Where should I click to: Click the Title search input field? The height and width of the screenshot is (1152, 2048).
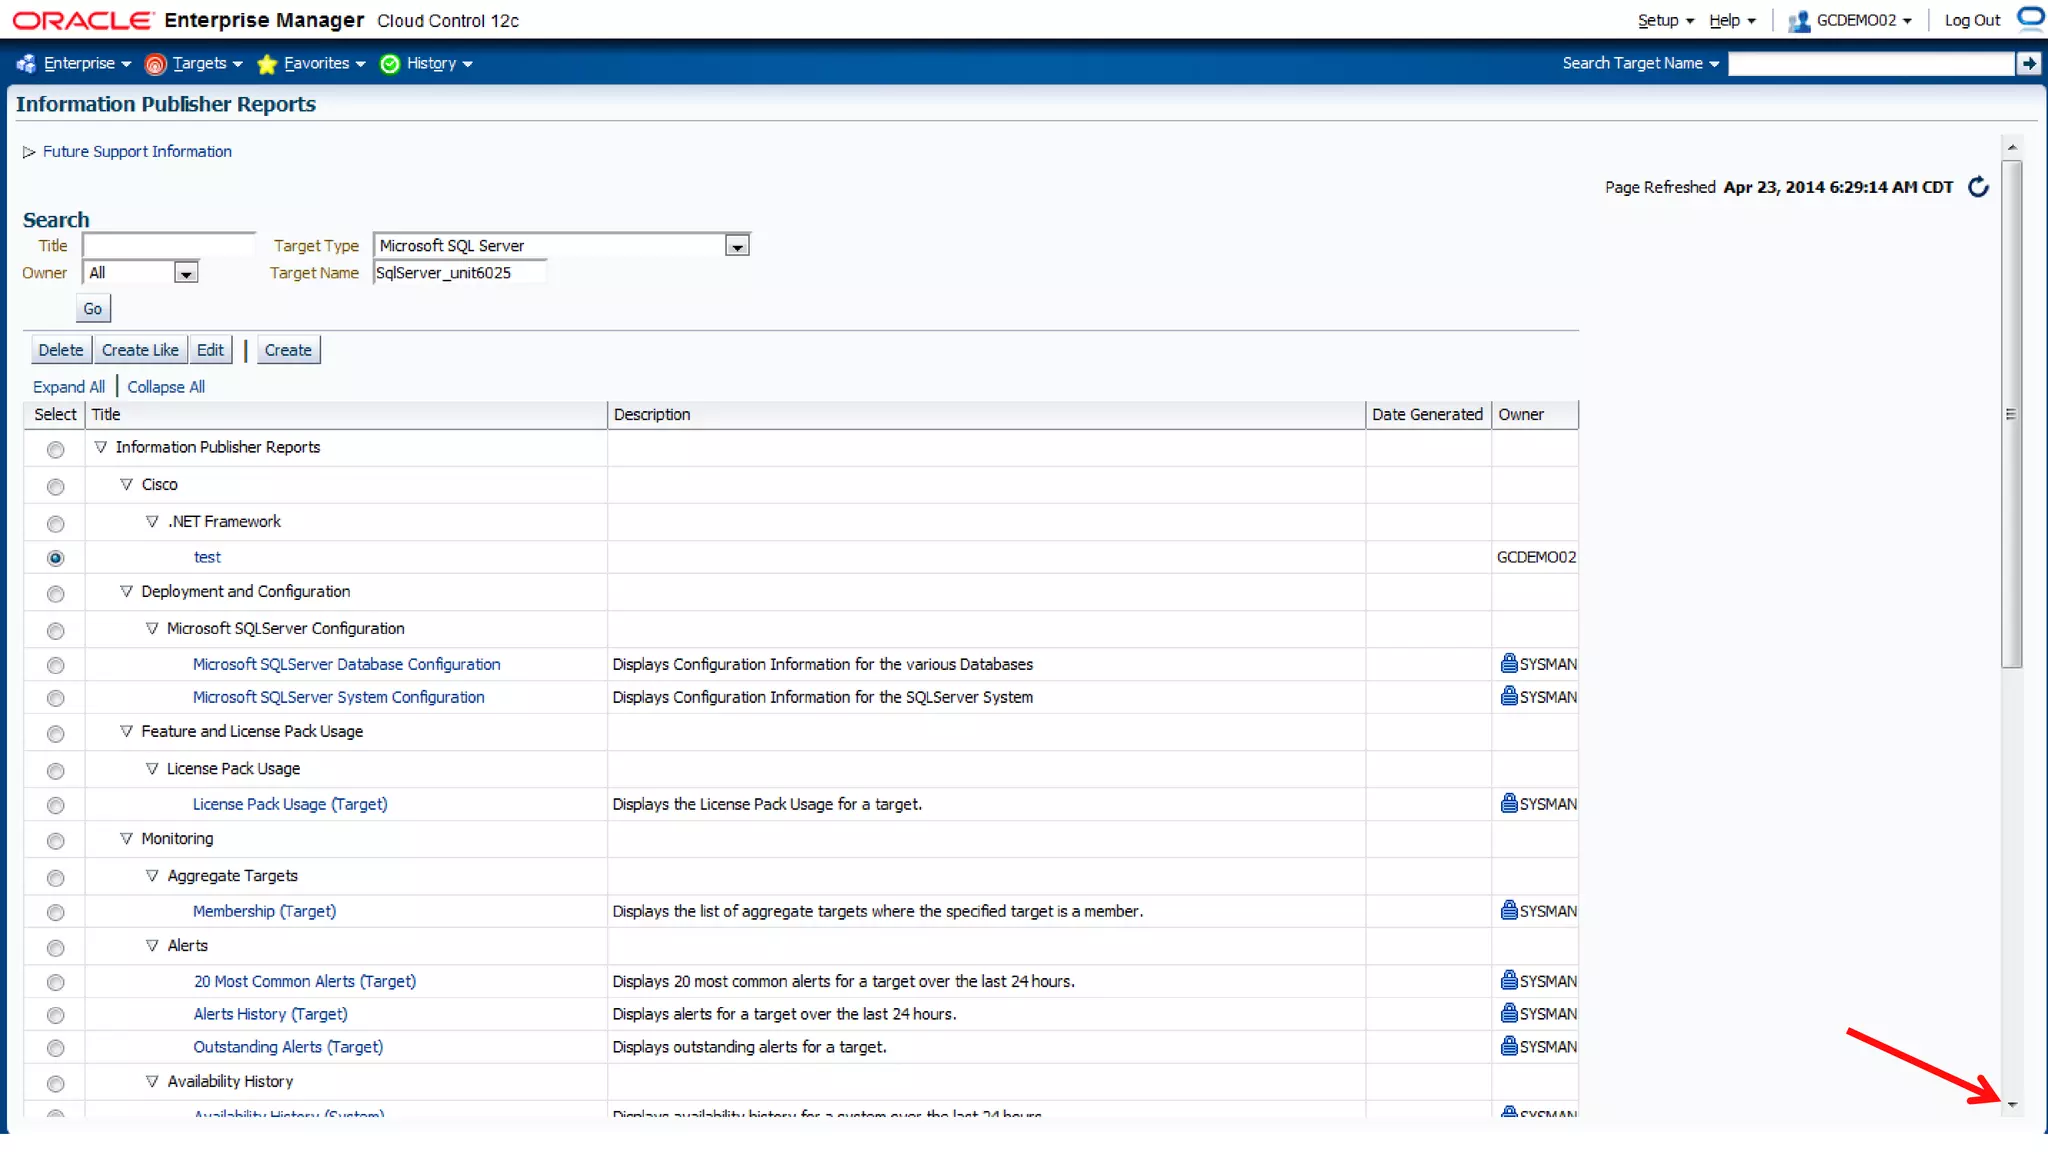(169, 245)
